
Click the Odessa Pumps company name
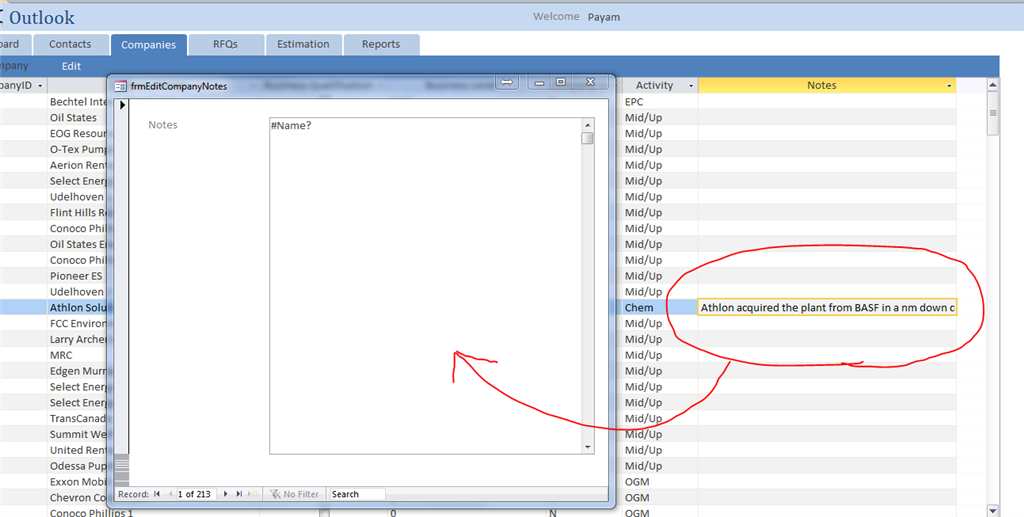pyautogui.click(x=78, y=466)
